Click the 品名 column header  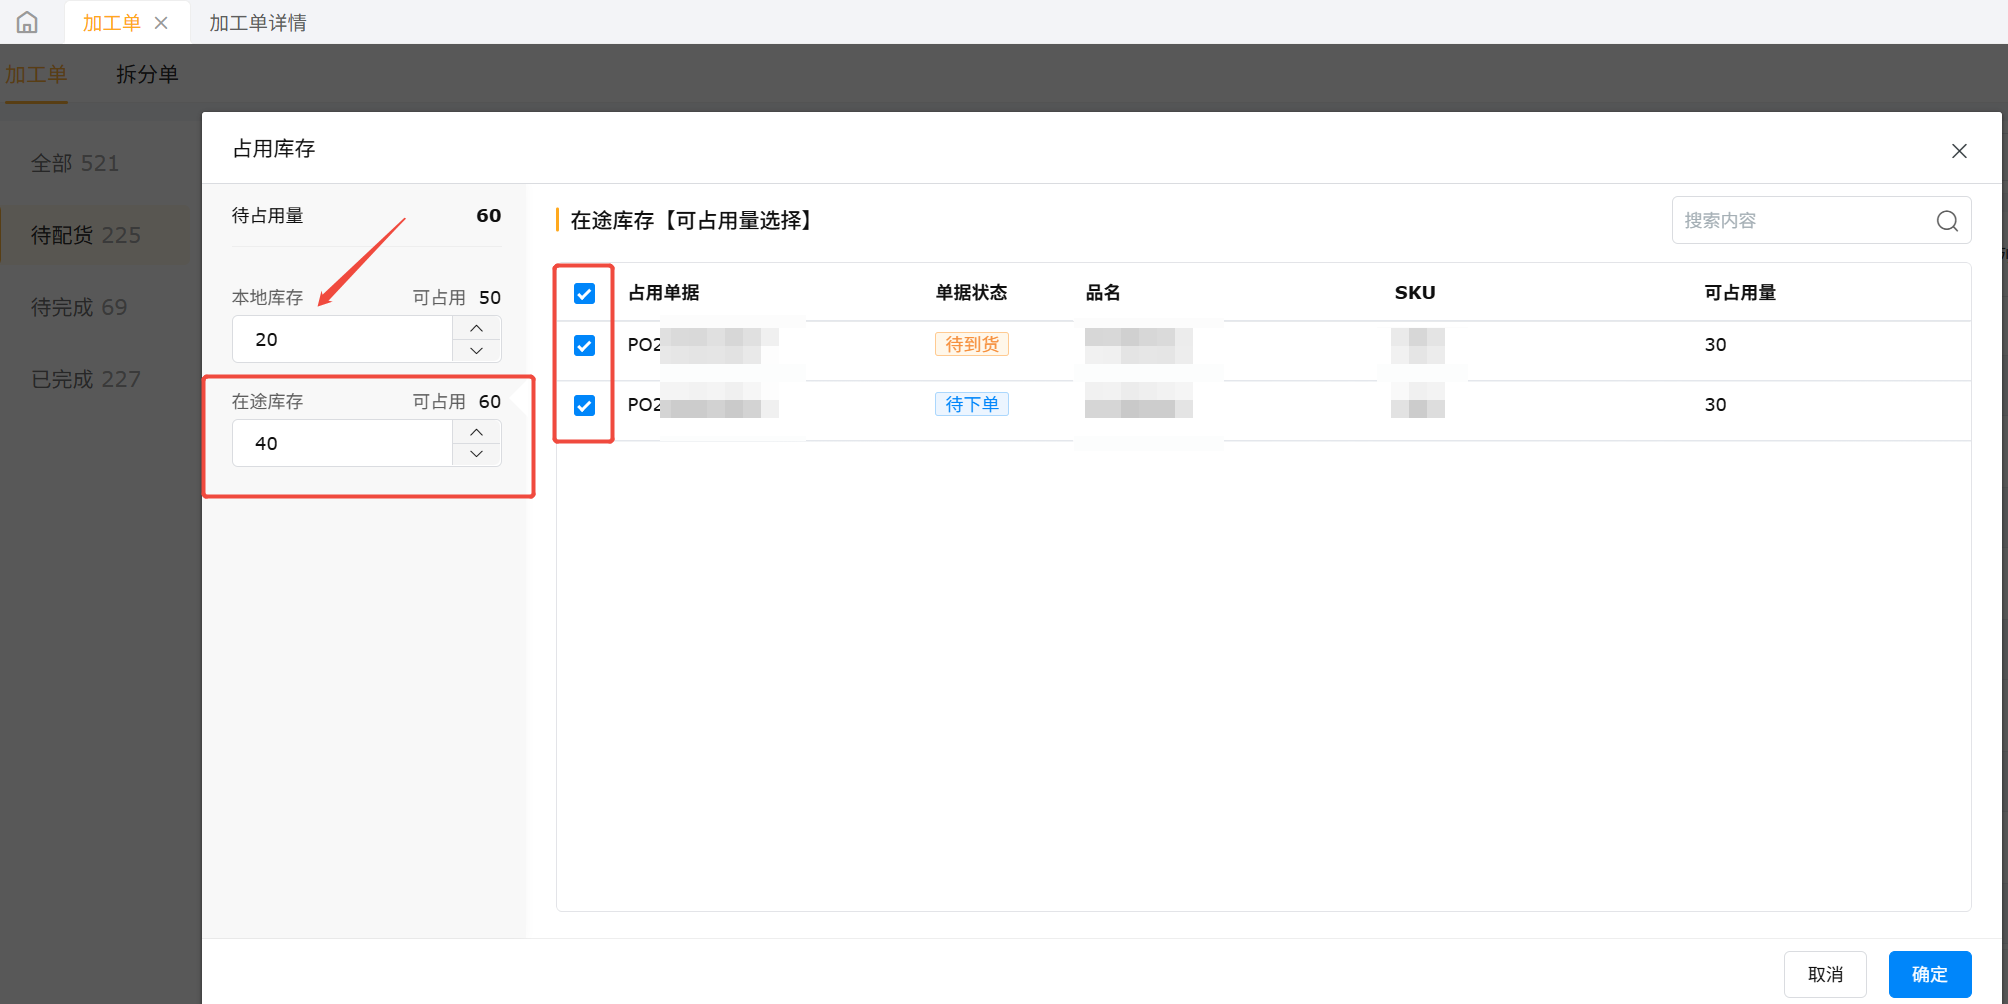coord(1103,293)
